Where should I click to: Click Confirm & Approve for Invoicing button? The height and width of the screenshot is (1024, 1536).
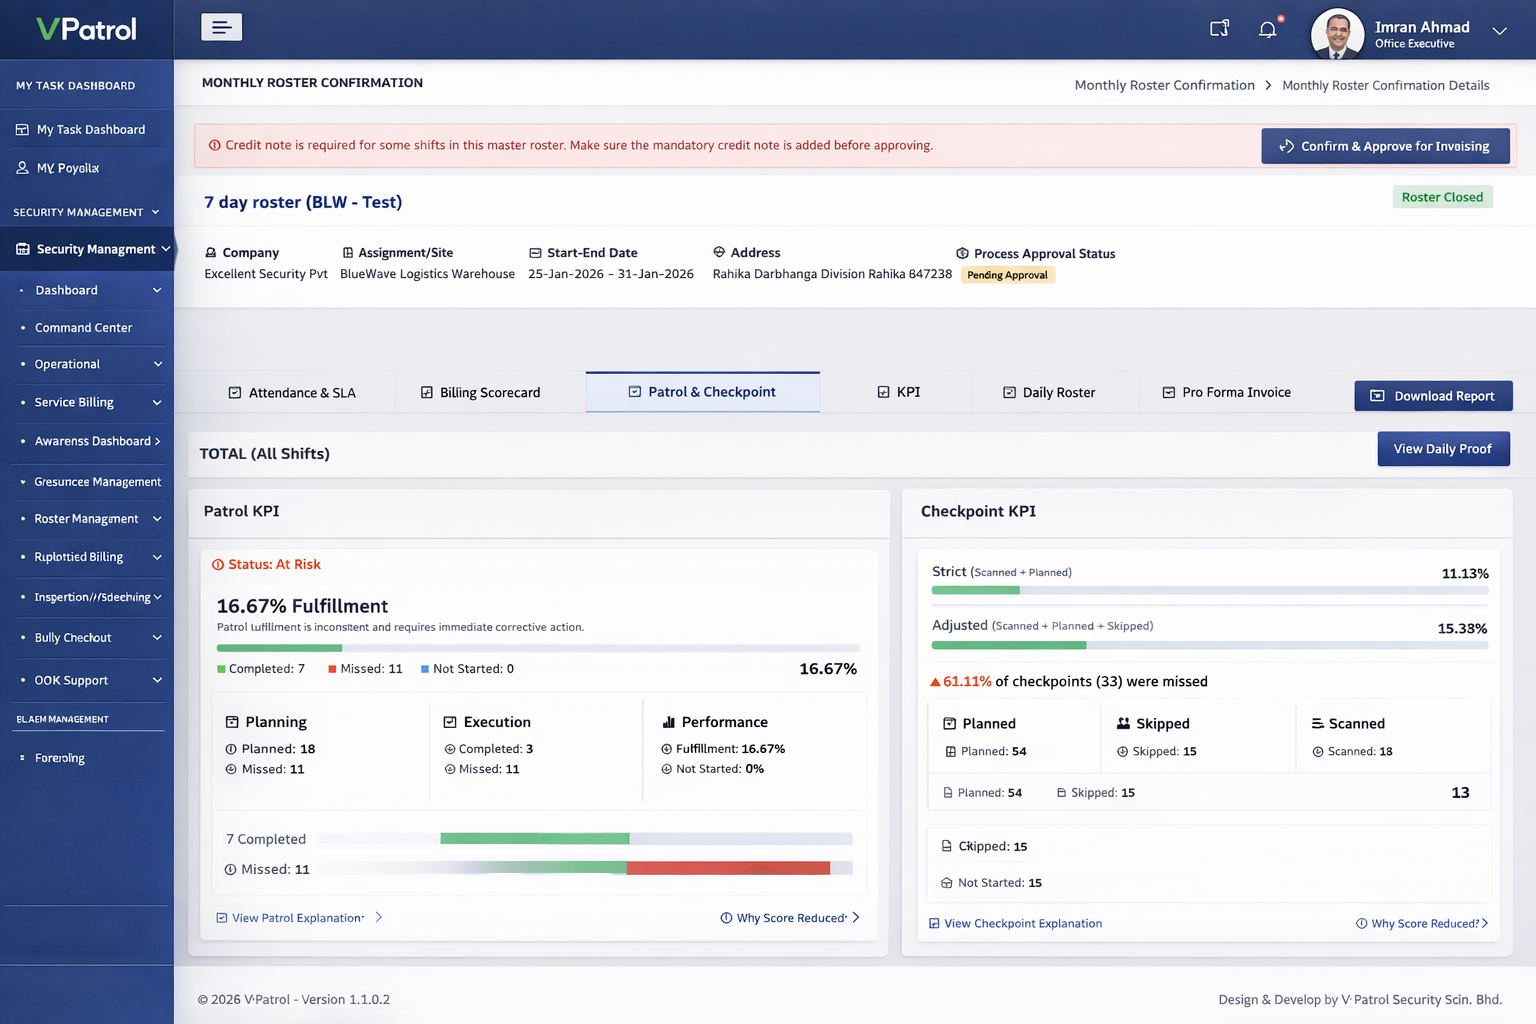pyautogui.click(x=1384, y=146)
